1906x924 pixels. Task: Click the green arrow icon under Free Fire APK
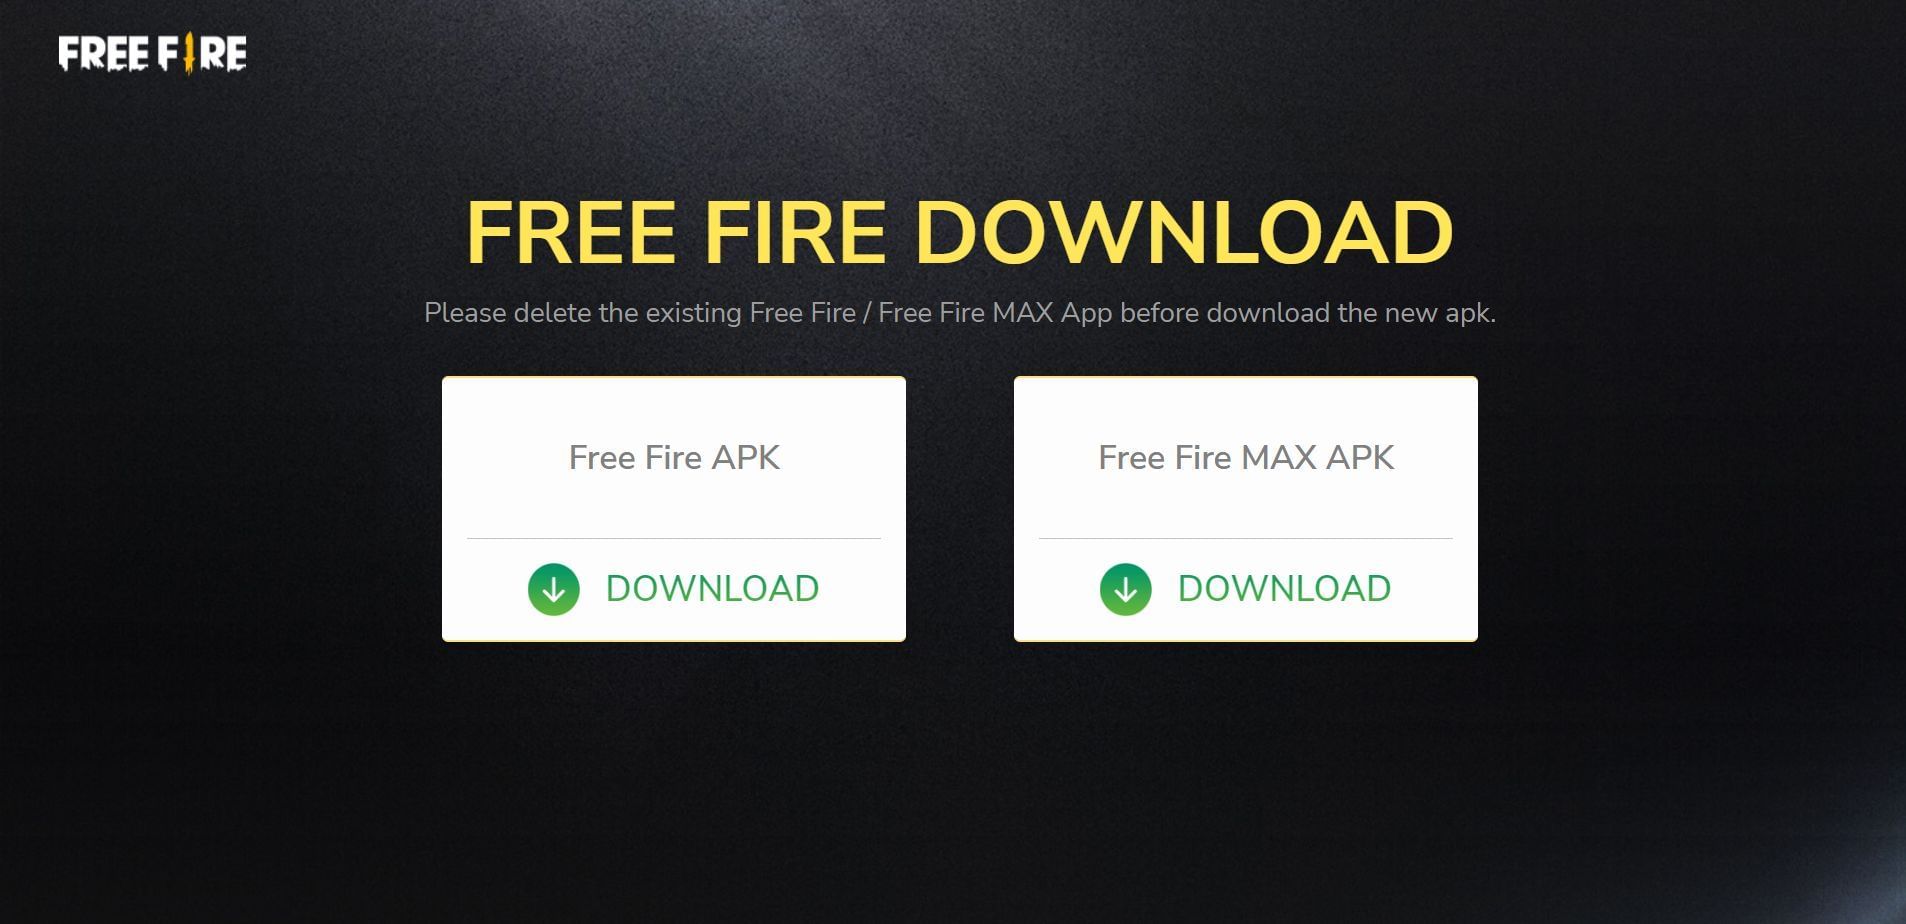[x=554, y=589]
